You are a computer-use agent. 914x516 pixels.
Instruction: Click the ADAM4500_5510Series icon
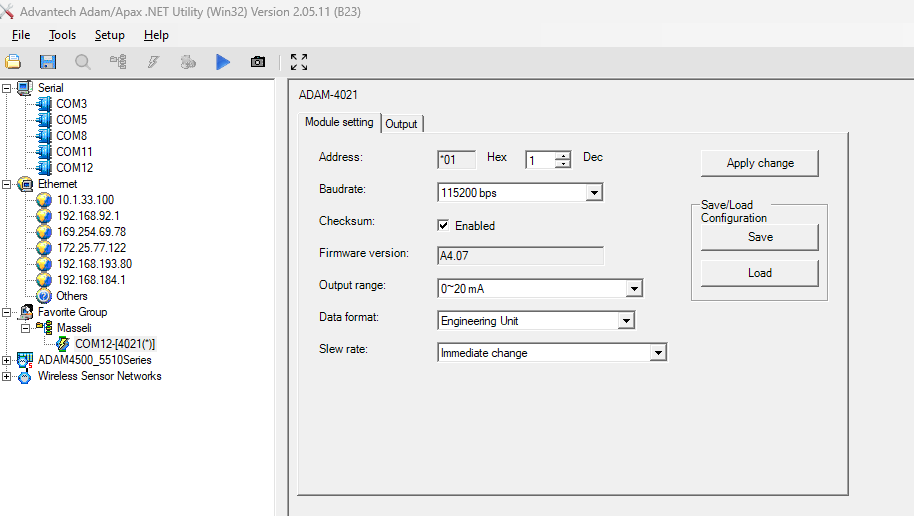coord(24,360)
